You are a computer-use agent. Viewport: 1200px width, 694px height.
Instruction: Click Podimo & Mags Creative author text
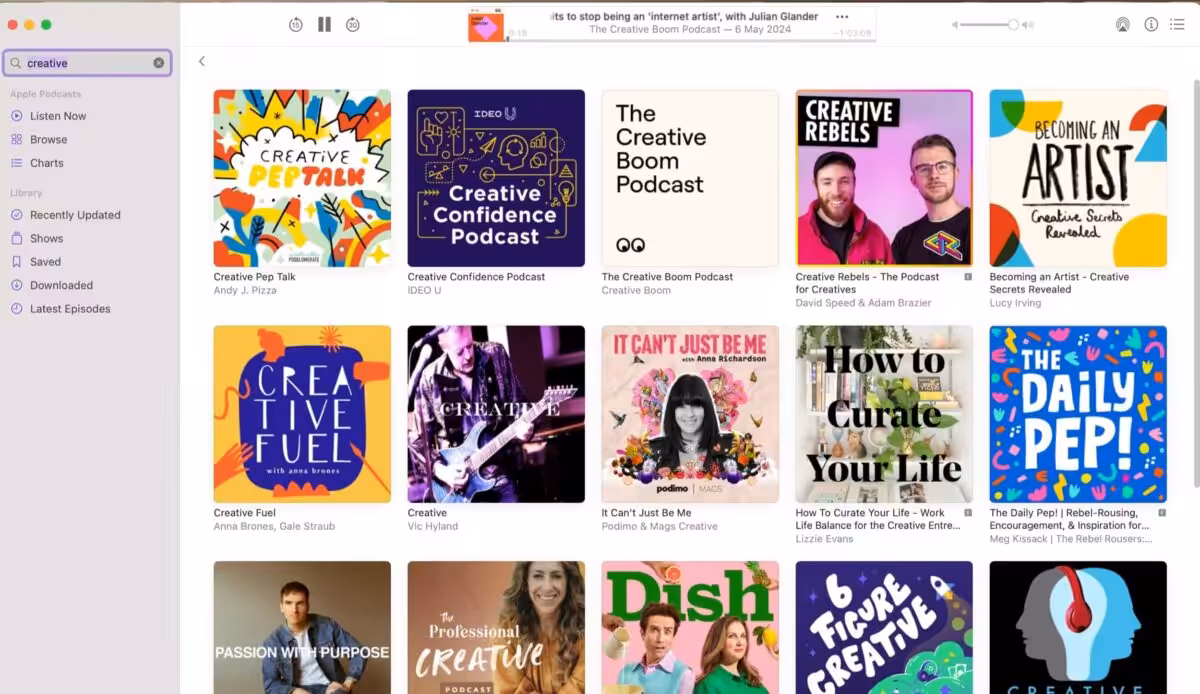coord(659,527)
